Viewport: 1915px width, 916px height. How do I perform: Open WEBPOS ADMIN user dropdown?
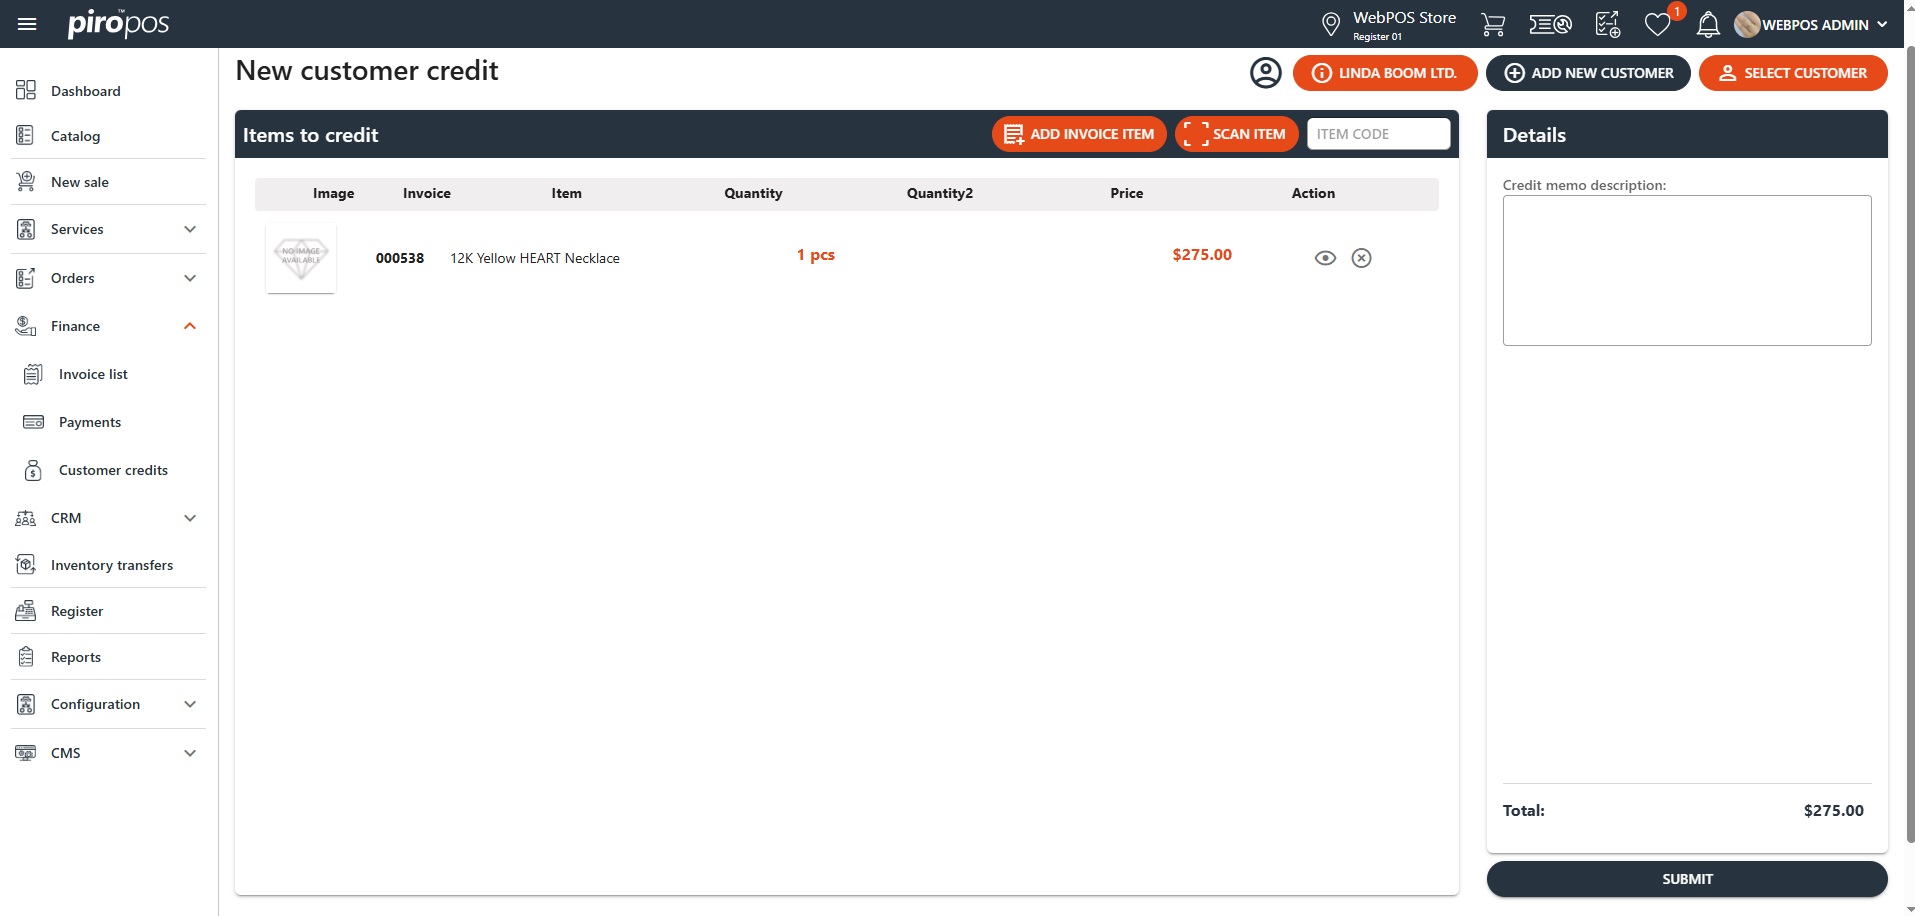[1811, 25]
